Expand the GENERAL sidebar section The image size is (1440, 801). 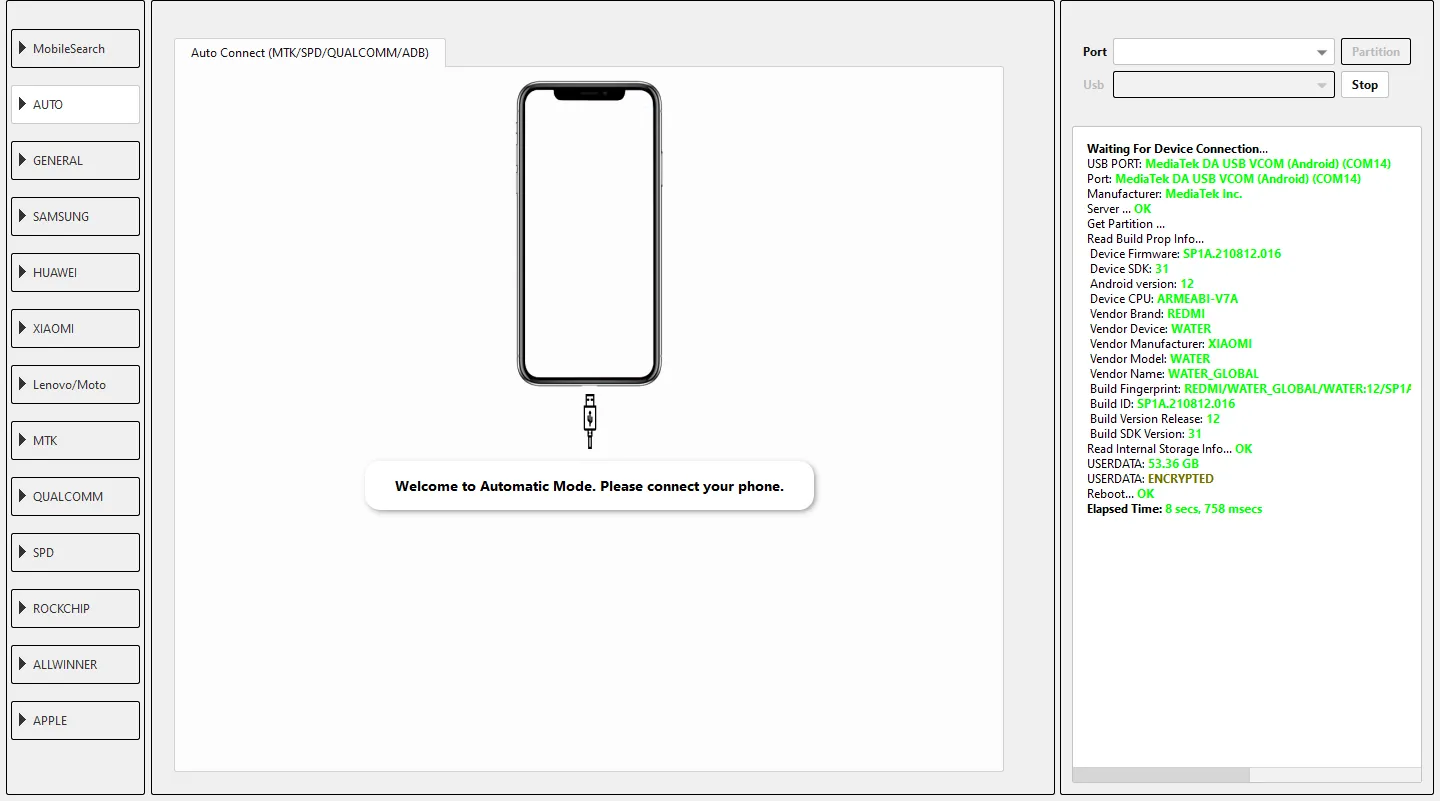[75, 161]
